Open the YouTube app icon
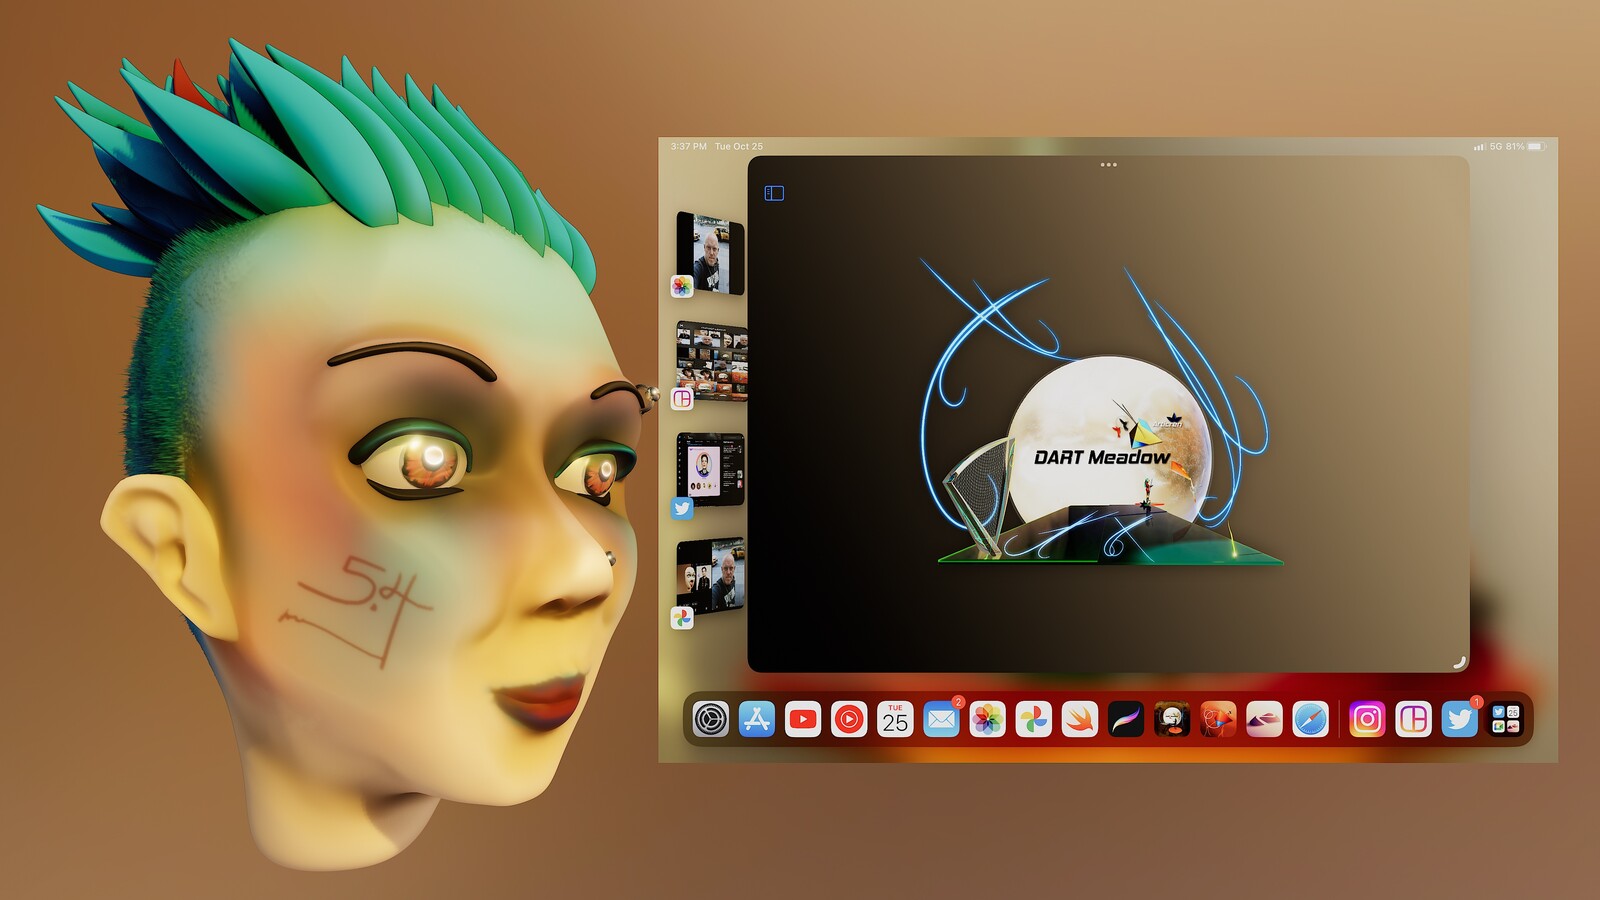The image size is (1600, 900). [x=803, y=719]
